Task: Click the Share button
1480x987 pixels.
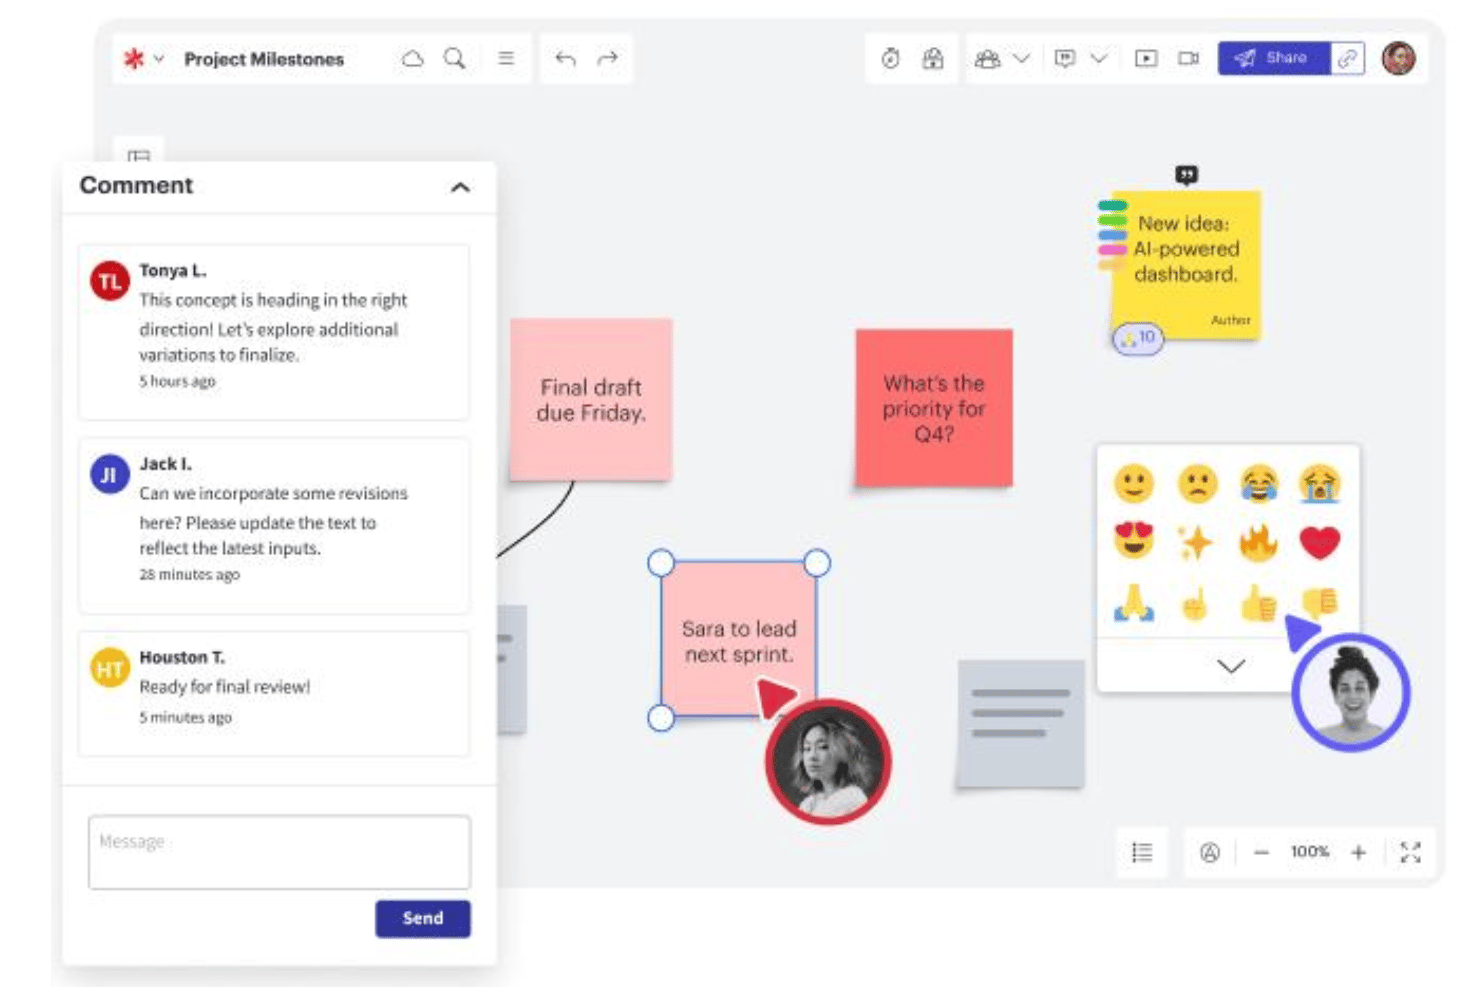Action: [x=1274, y=58]
